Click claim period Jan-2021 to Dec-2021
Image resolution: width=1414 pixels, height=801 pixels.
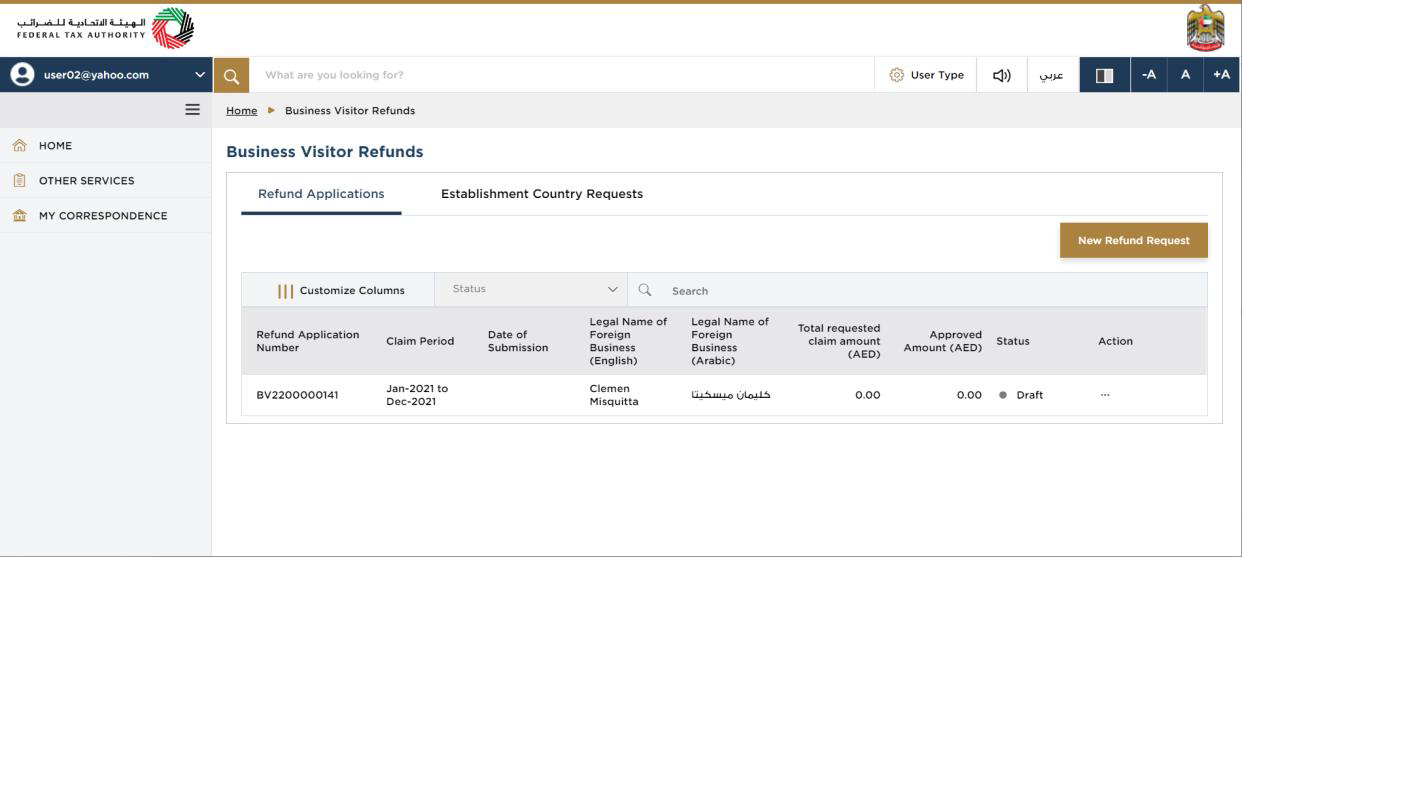pos(417,395)
